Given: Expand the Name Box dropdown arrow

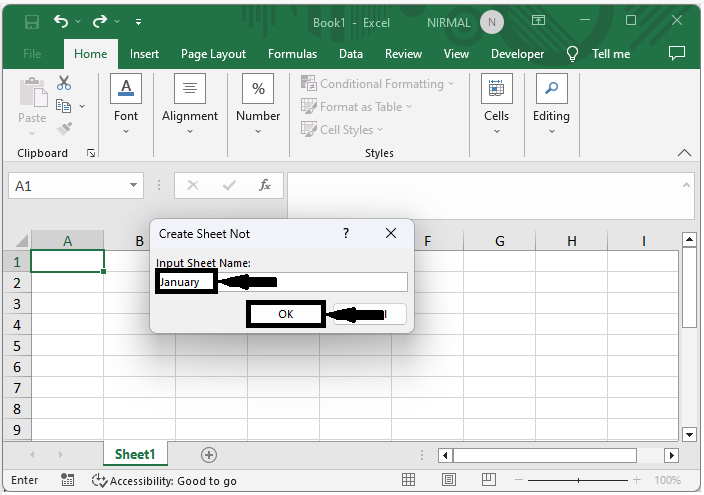Looking at the screenshot, I should [133, 185].
